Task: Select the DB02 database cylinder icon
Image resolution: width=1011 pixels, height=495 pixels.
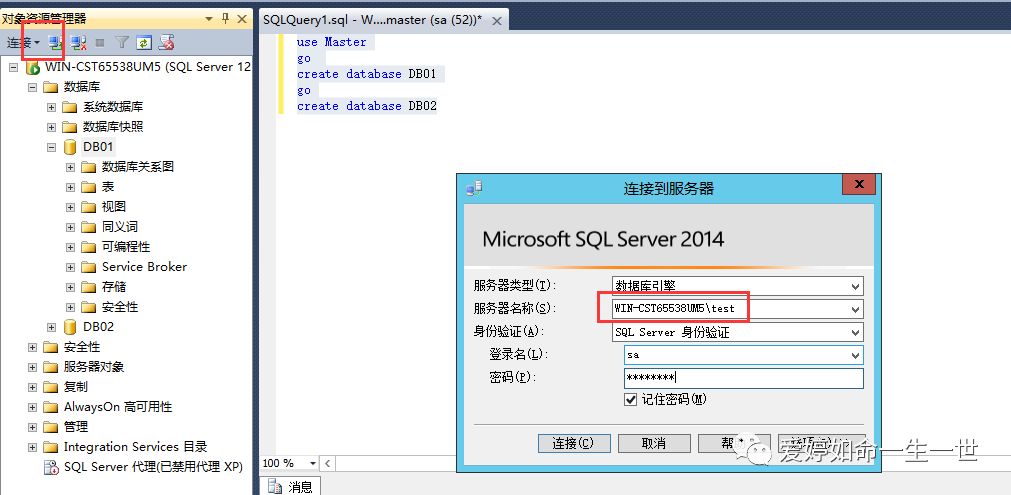Action: pos(70,327)
